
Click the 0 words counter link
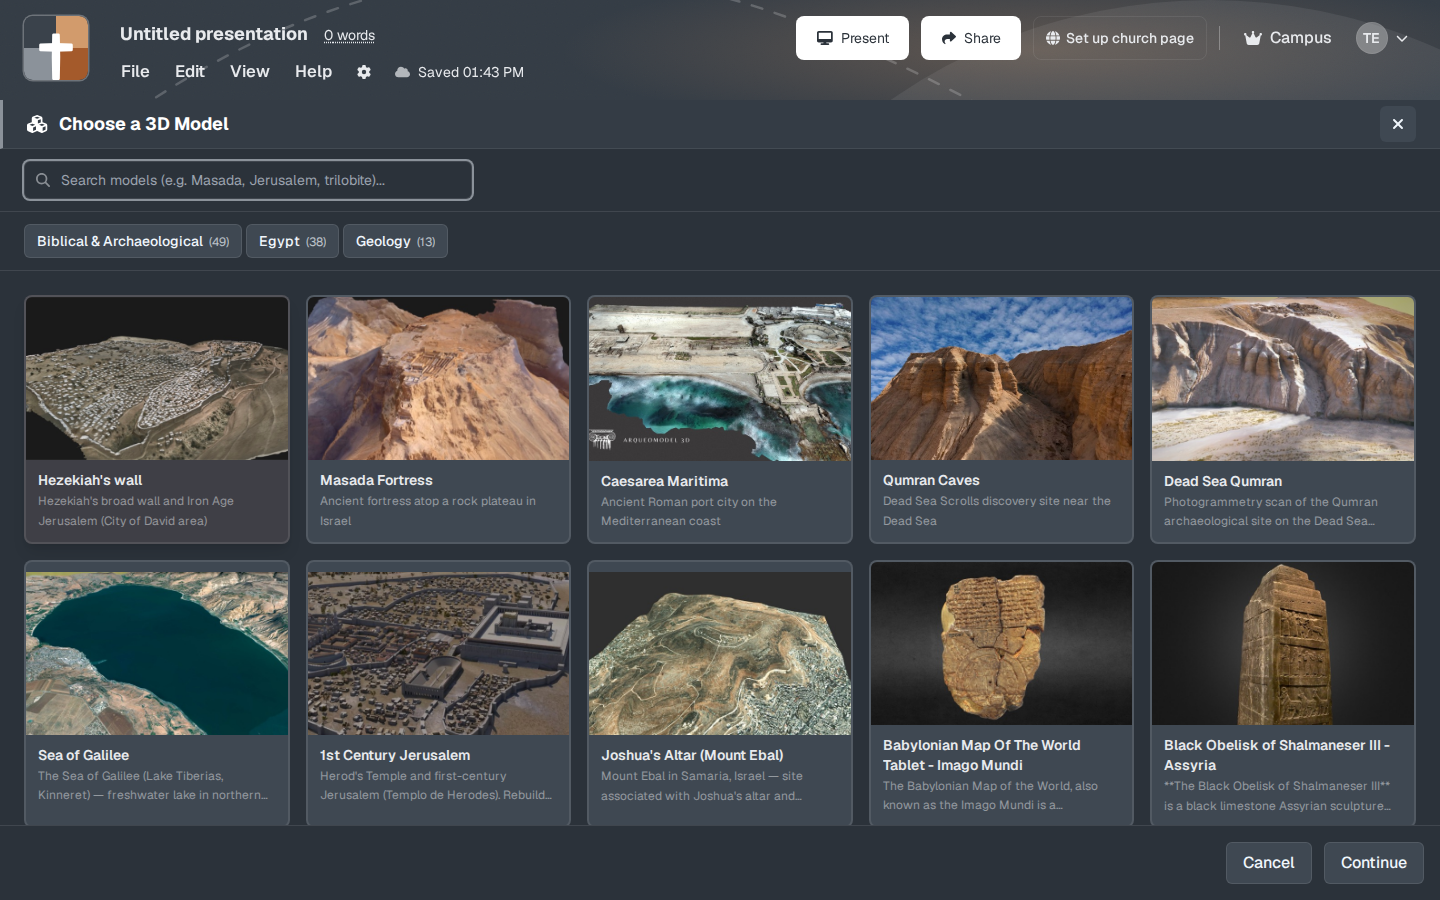(349, 36)
